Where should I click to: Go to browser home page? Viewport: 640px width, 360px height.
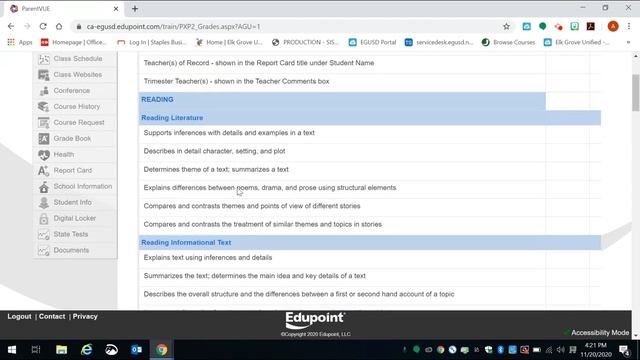point(59,27)
